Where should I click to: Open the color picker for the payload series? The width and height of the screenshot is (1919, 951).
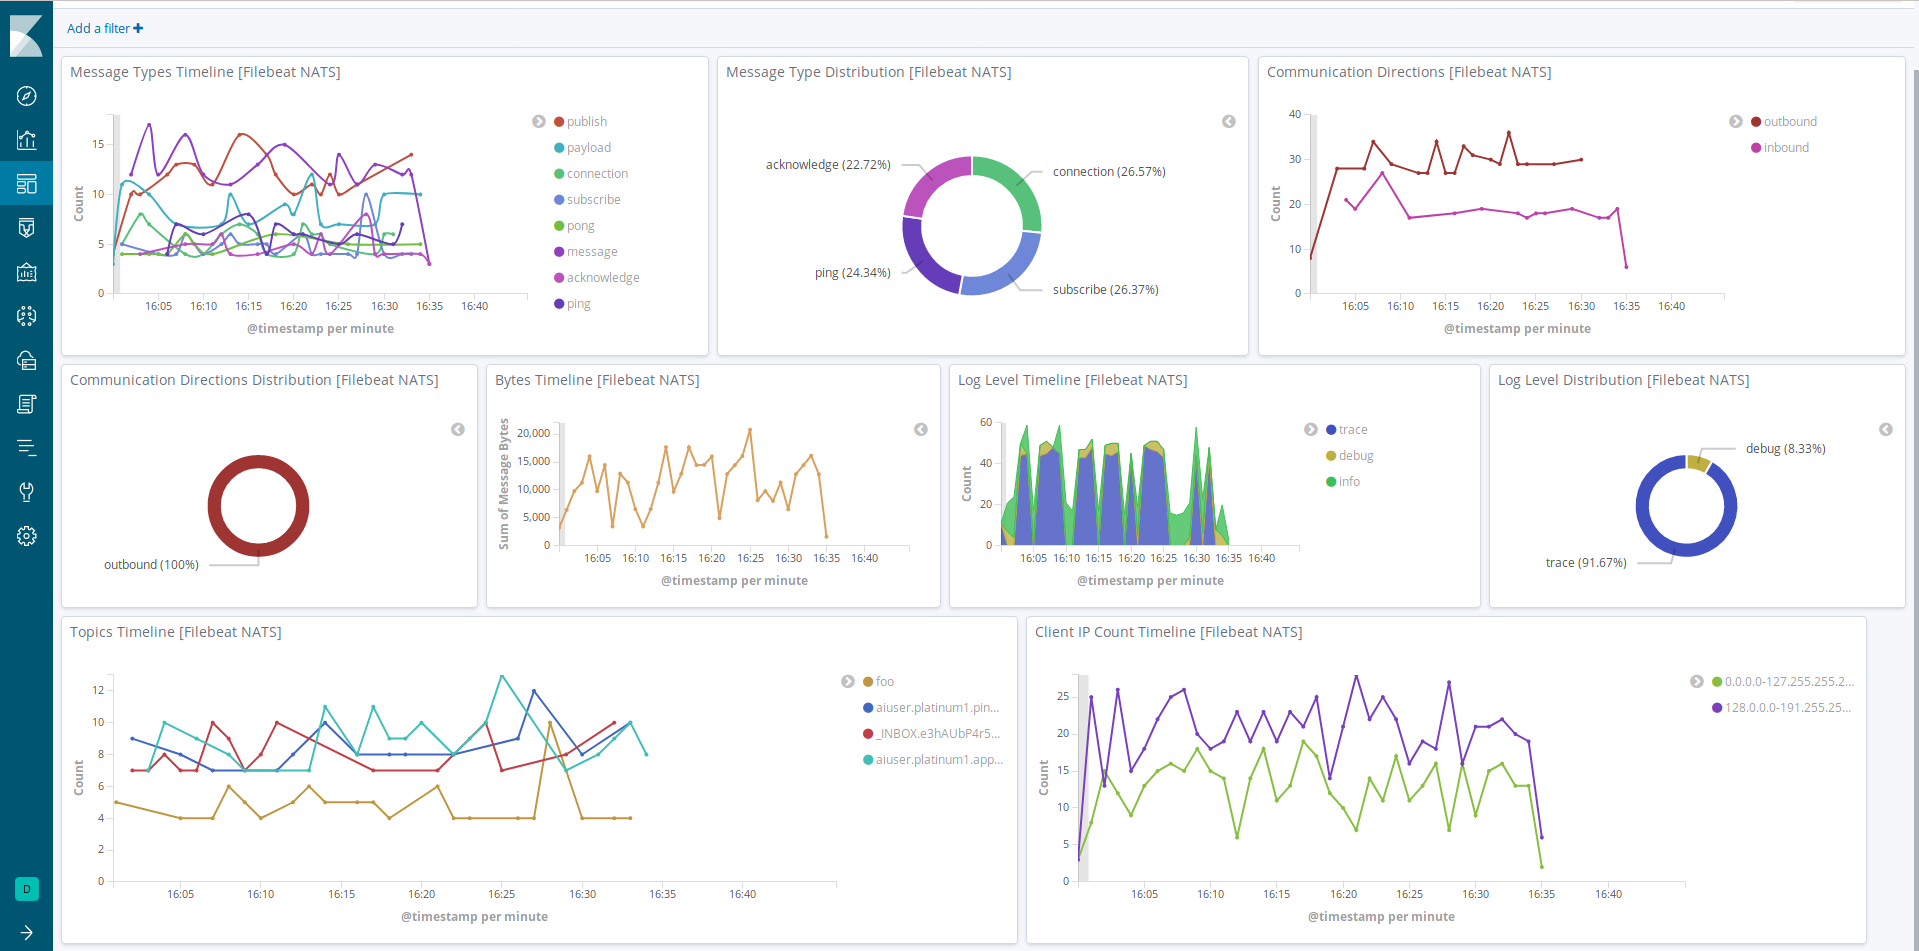[558, 147]
